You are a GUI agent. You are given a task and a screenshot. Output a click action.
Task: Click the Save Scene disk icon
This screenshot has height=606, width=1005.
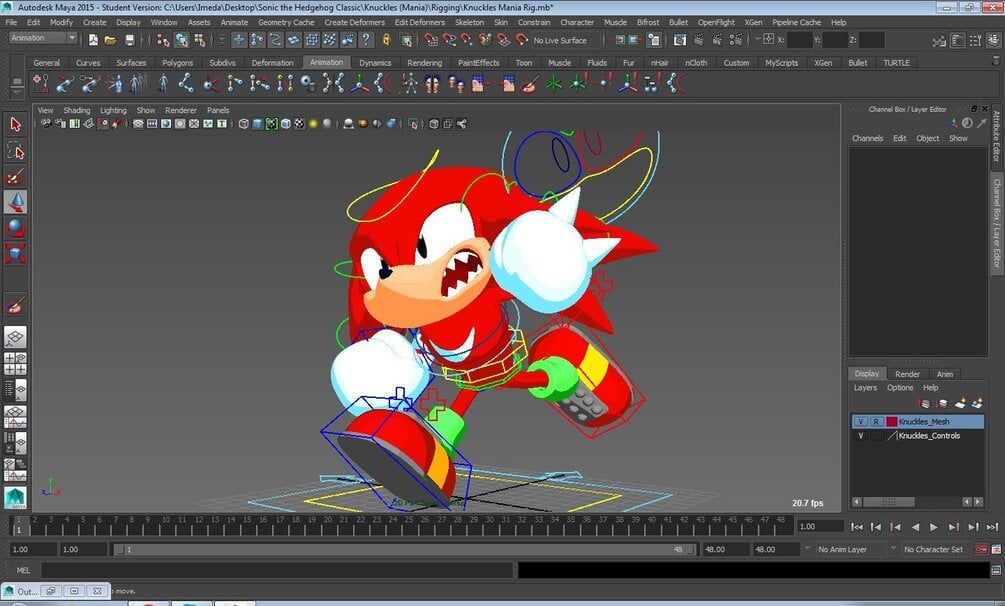[x=129, y=40]
